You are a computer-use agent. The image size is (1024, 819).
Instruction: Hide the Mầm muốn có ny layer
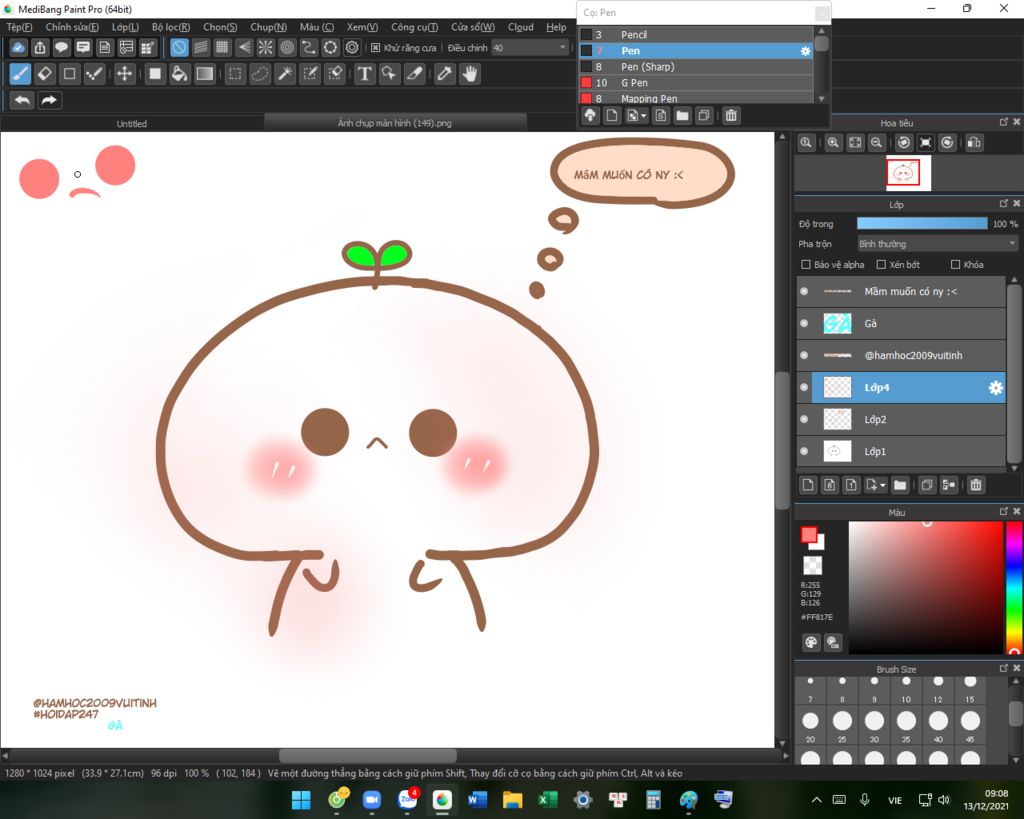click(x=804, y=291)
